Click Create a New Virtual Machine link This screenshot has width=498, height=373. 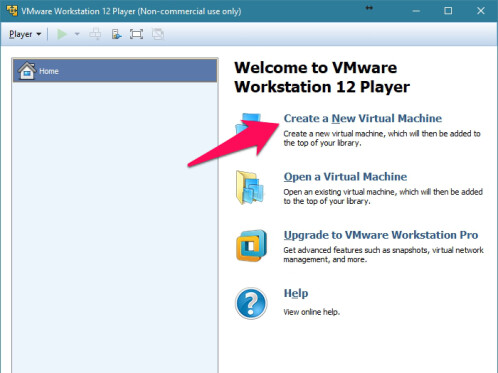[363, 118]
